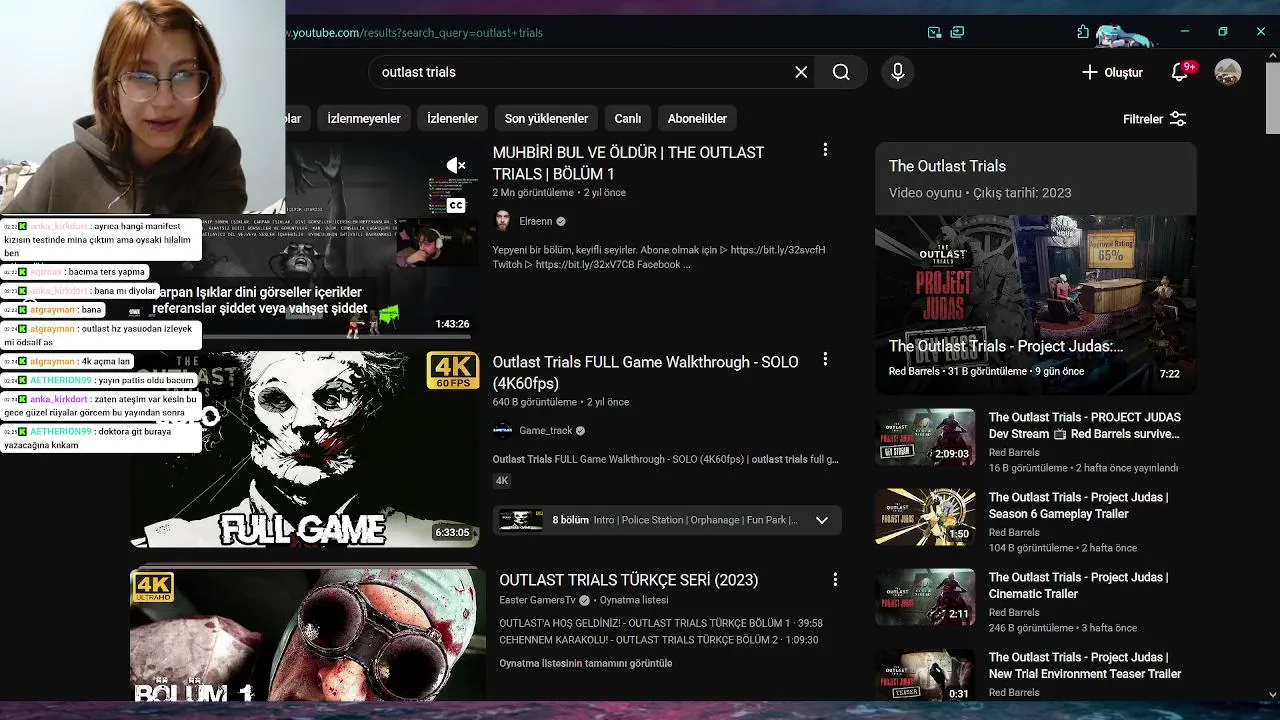
Task: Open OUTLAST TRIALS TÜRKÇE SERİ playlist title
Action: point(629,580)
